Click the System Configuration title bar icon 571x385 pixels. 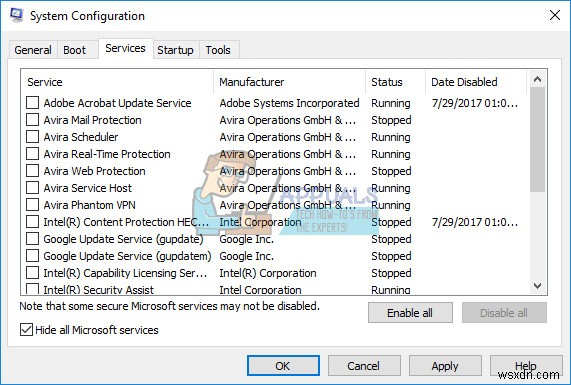(x=16, y=15)
